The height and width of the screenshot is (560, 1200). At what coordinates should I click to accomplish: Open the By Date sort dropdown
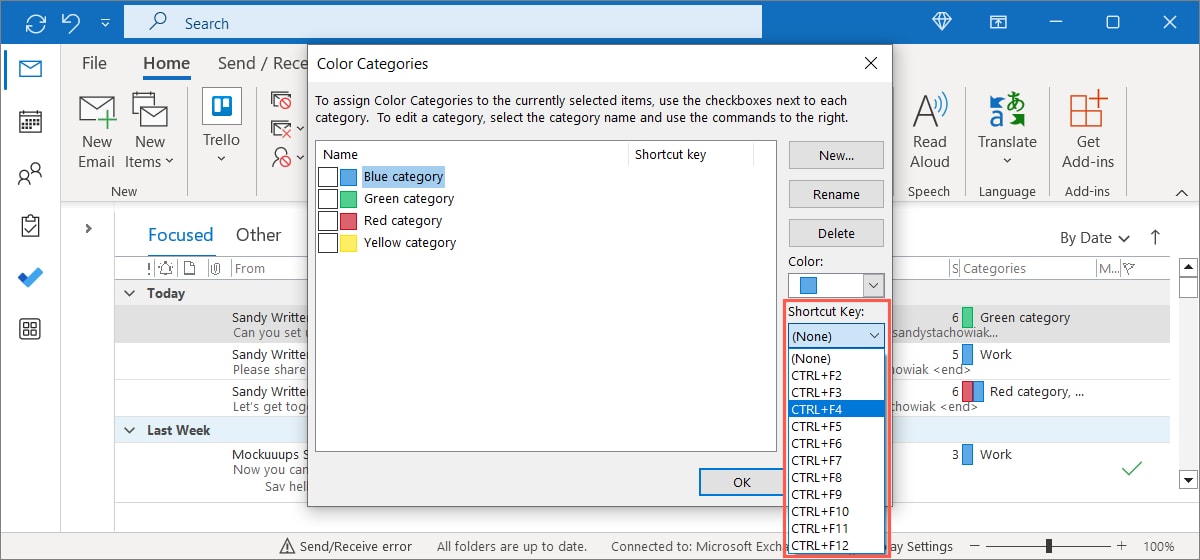(x=1095, y=238)
